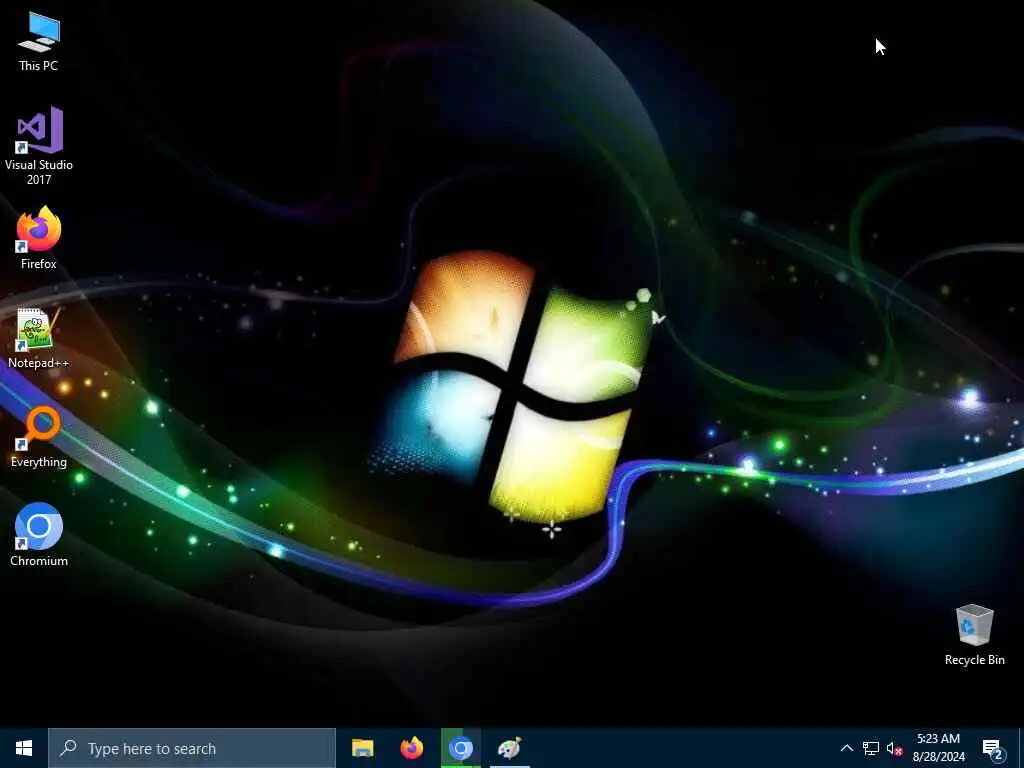Select the Recycle Bin icon

tap(974, 635)
